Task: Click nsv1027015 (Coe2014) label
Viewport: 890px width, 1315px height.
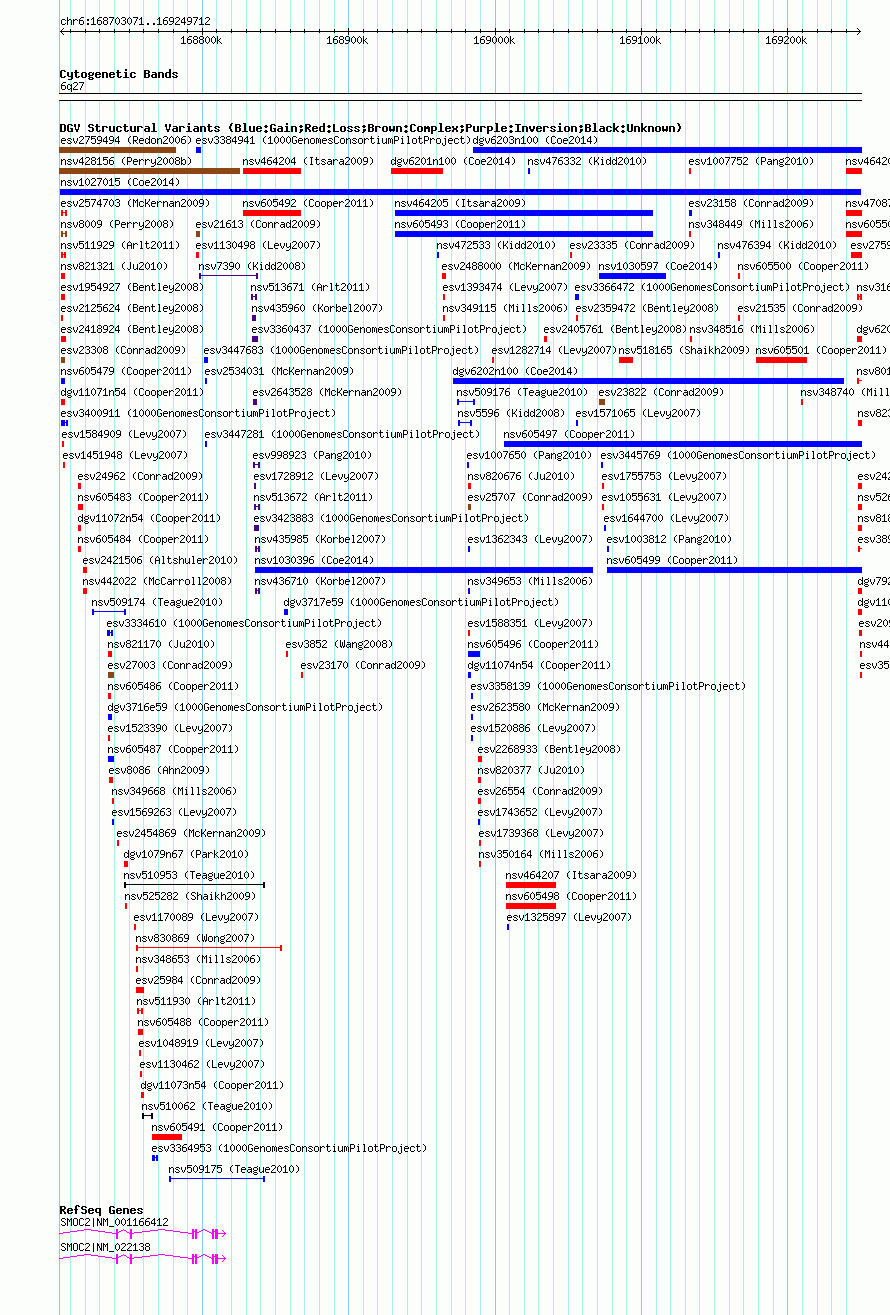Action: coord(120,182)
